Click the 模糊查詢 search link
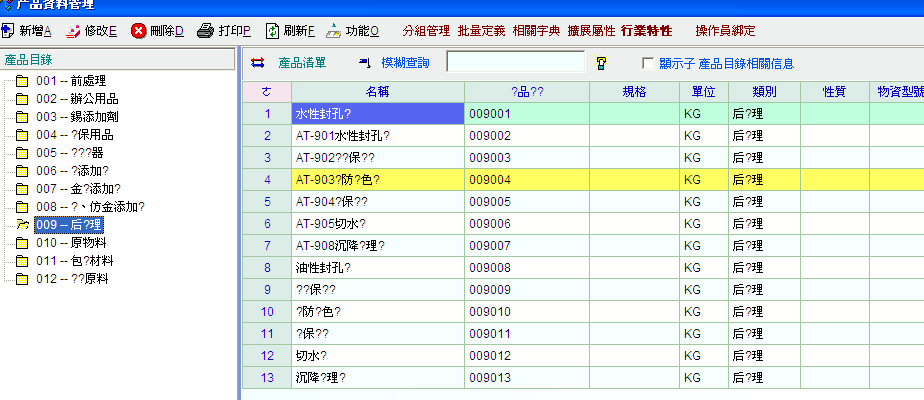 click(405, 63)
